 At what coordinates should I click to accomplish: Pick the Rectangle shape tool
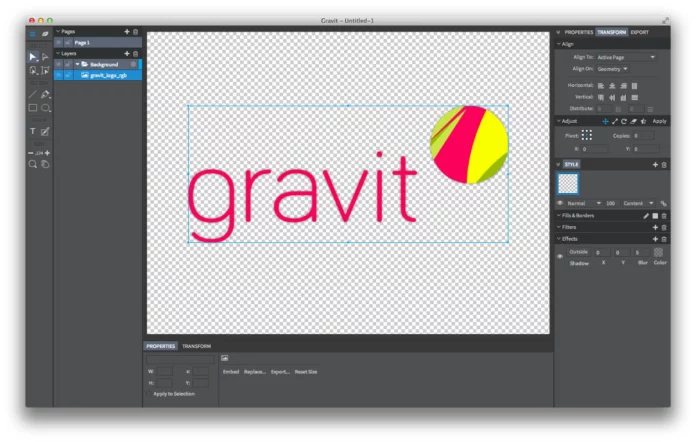pyautogui.click(x=33, y=108)
